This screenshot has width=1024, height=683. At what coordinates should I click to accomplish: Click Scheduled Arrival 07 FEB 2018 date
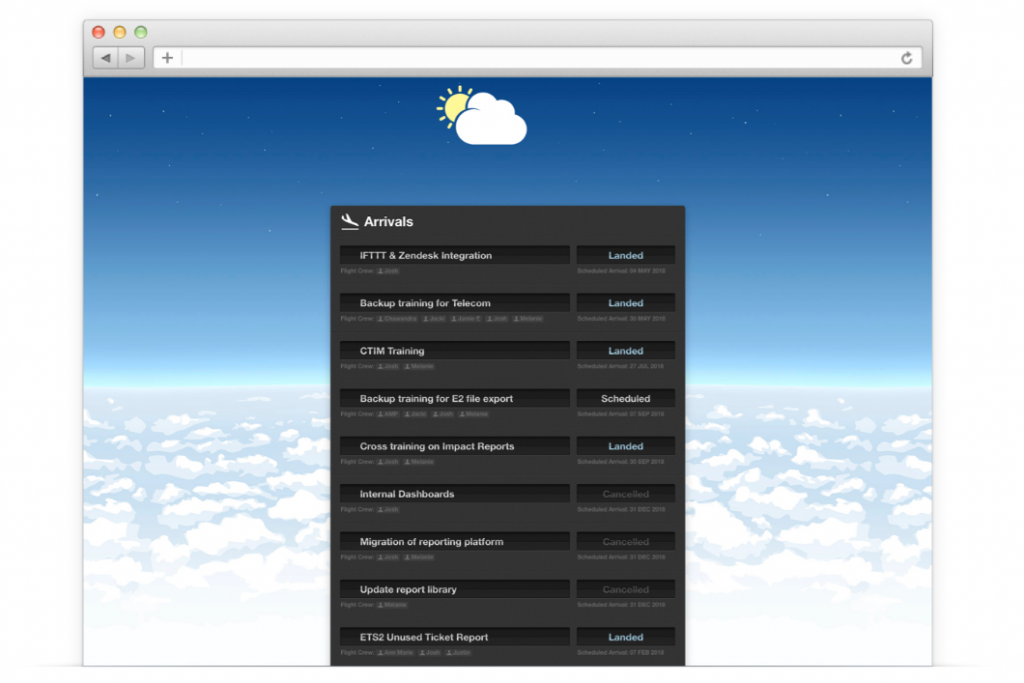(620, 652)
